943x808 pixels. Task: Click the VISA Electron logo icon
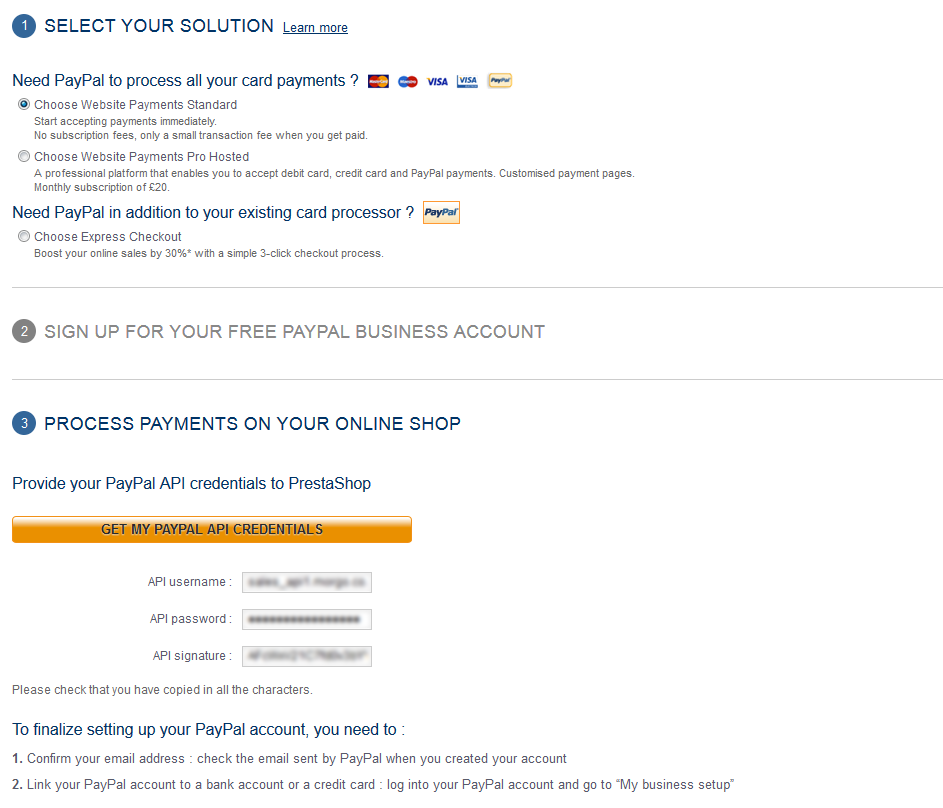[x=467, y=81]
